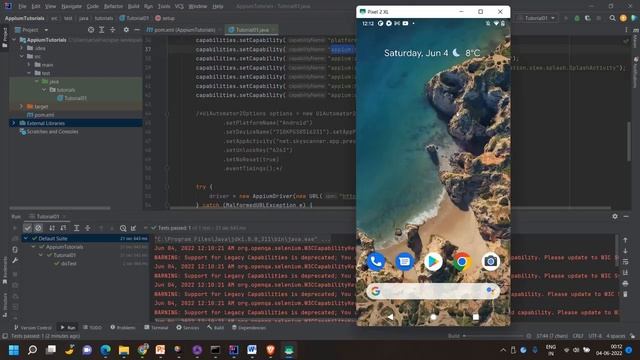Screen dimensions: 640x360
Task: Tap the Android recents square button
Action: tap(476, 317)
